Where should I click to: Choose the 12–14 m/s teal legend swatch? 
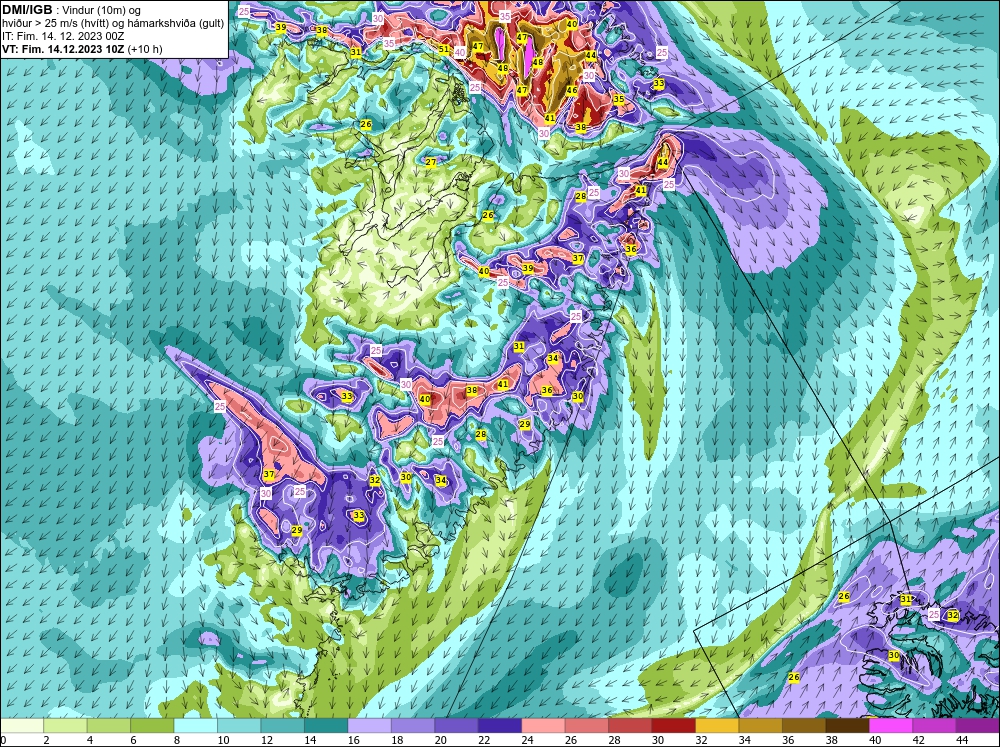[282, 726]
